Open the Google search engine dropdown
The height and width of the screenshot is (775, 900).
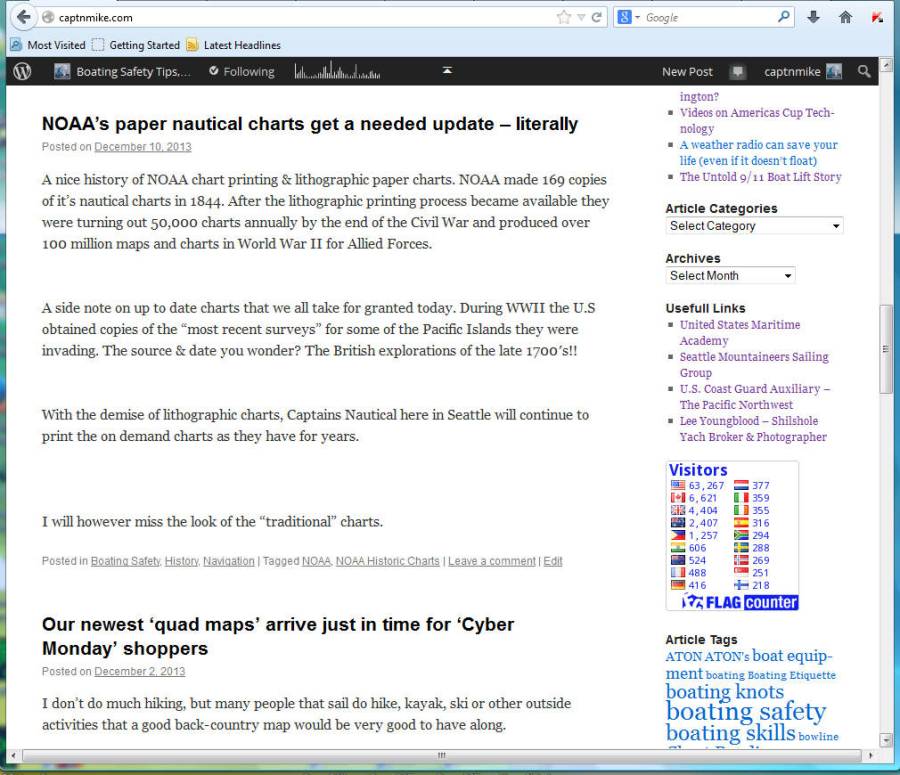[628, 17]
